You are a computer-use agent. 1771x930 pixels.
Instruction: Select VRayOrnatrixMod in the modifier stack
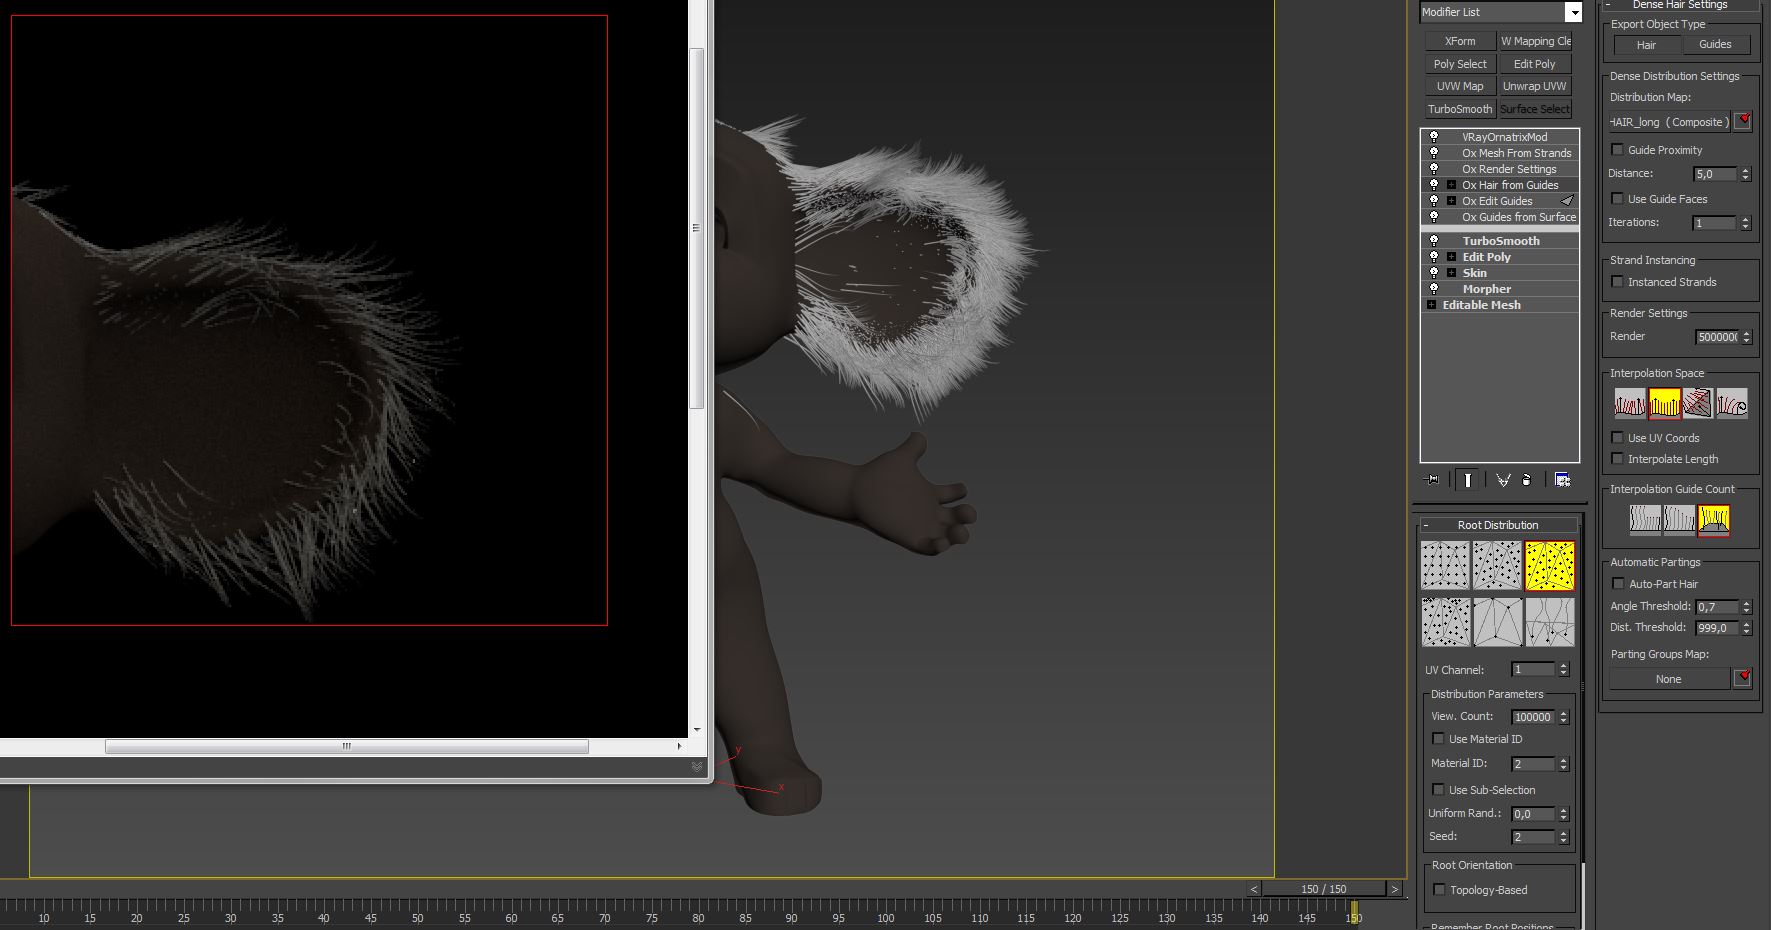pos(1504,137)
